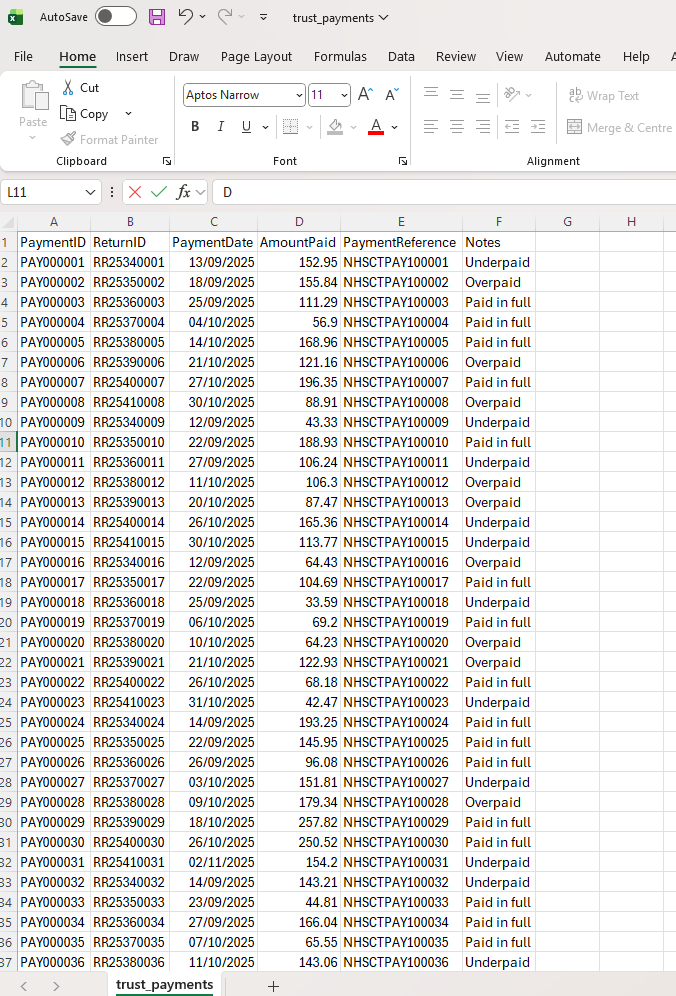Open the View tab
The height and width of the screenshot is (996, 676).
click(x=509, y=57)
